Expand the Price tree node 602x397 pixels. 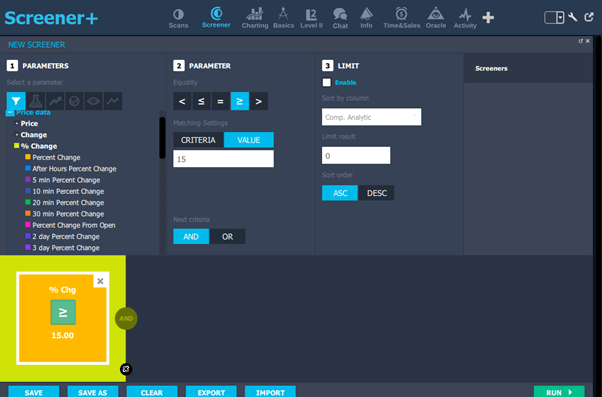pyautogui.click(x=17, y=124)
